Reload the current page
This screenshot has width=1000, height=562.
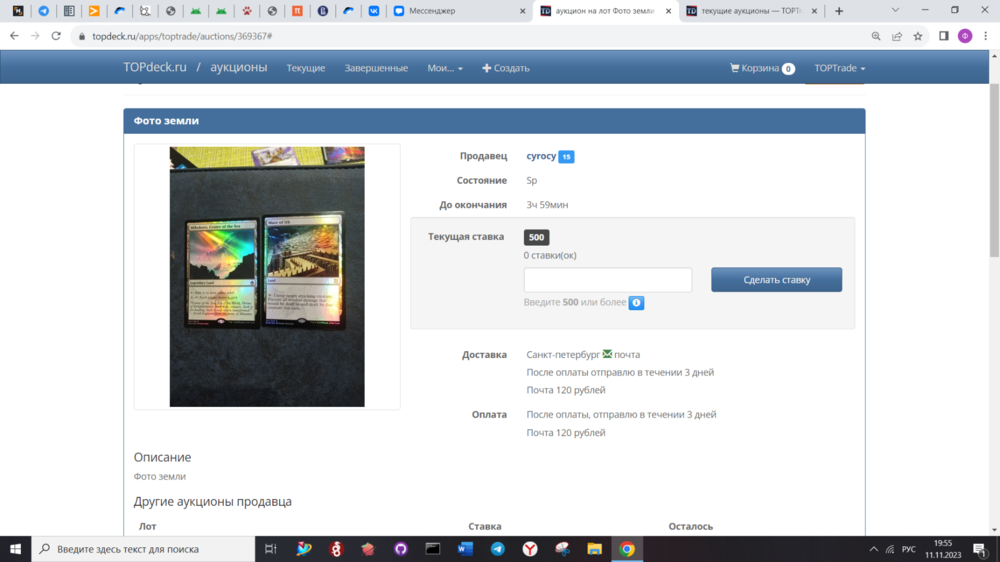[x=56, y=36]
